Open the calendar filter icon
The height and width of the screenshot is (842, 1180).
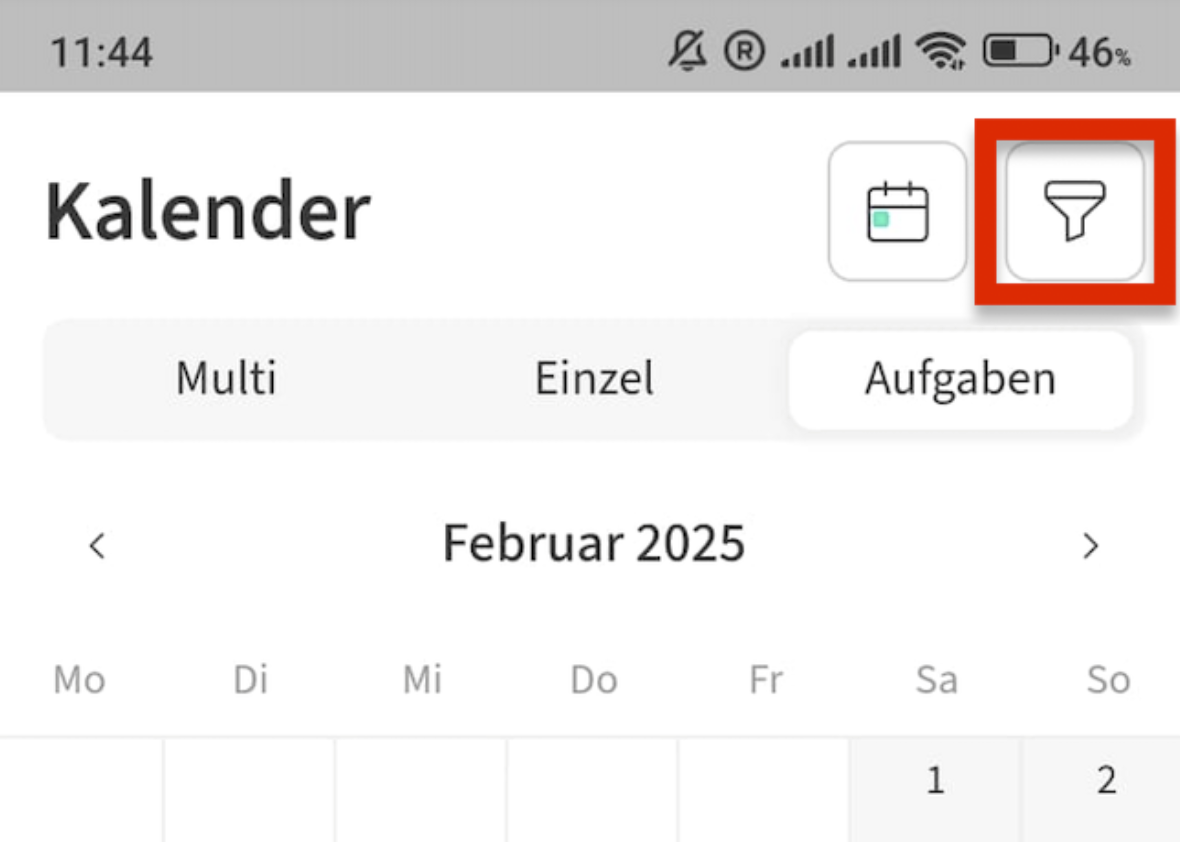(1075, 210)
